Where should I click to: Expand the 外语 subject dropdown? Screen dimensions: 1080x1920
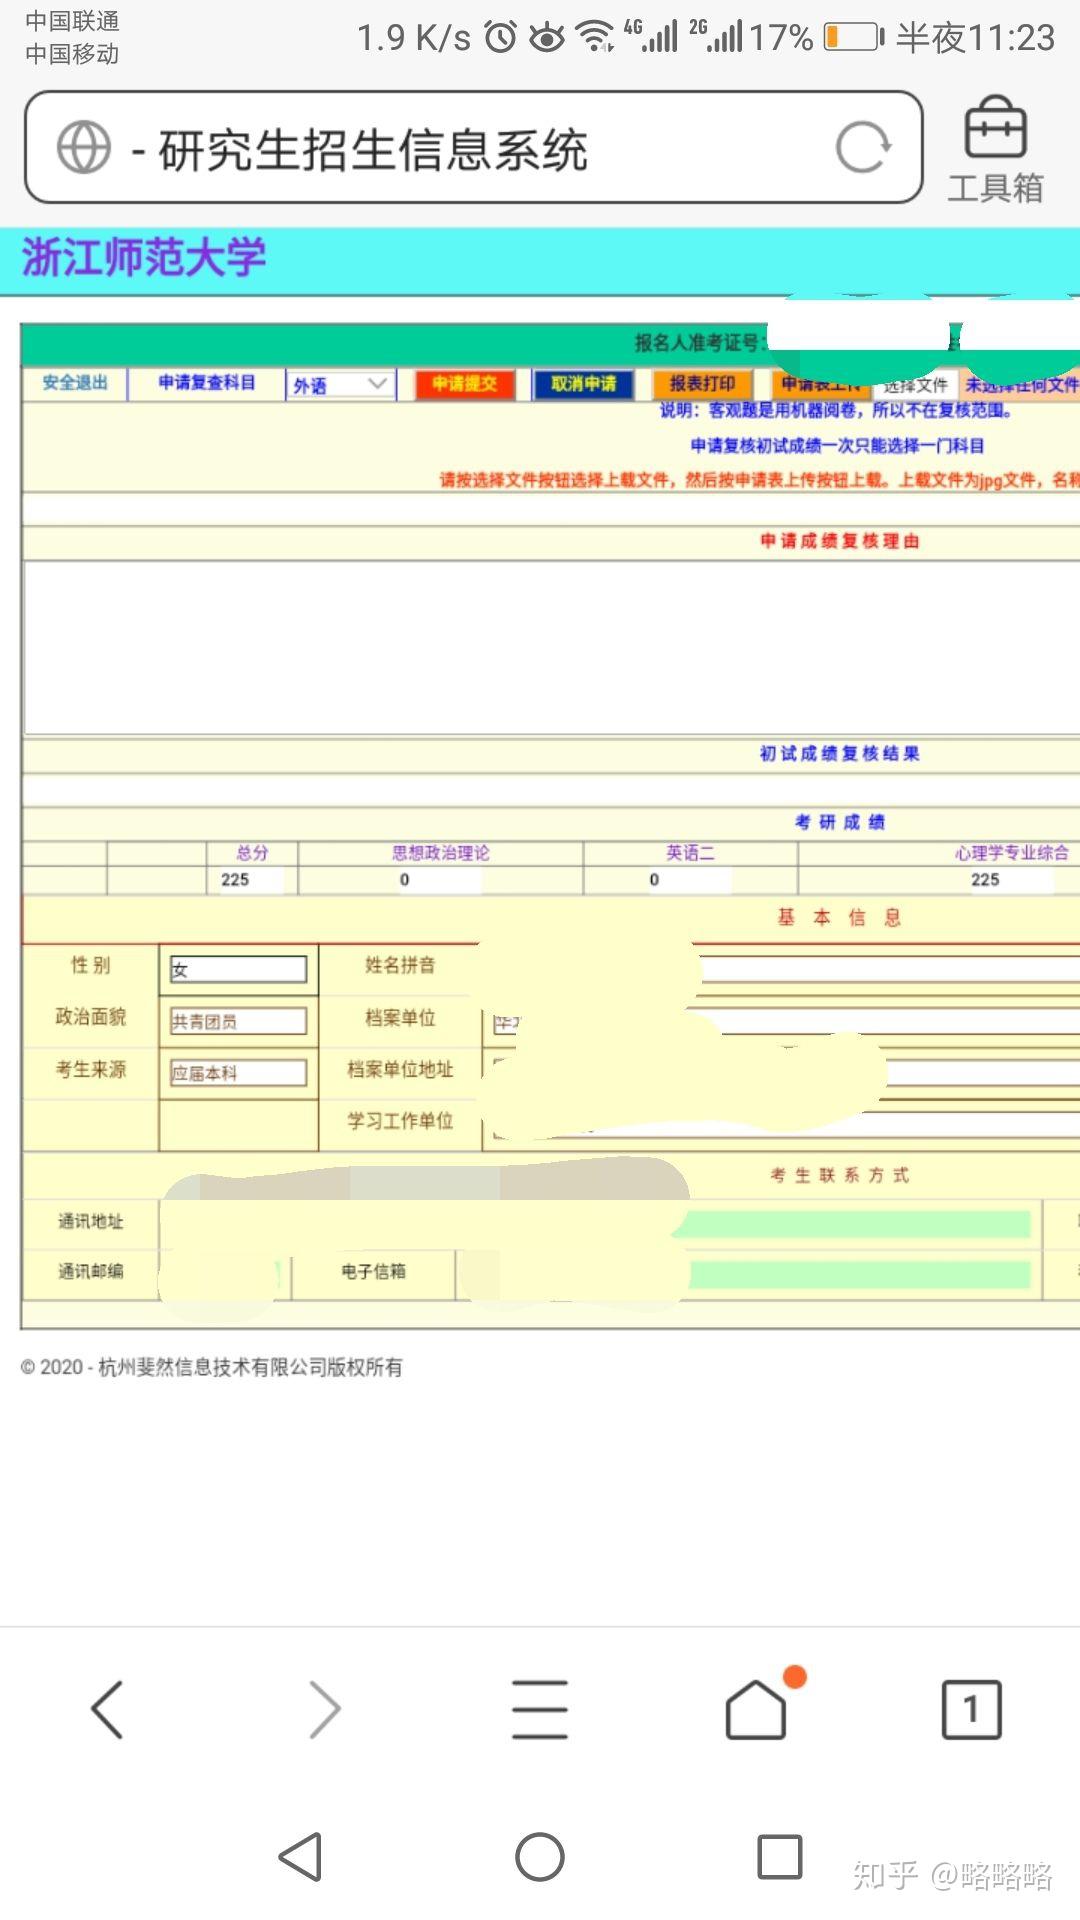pos(340,385)
